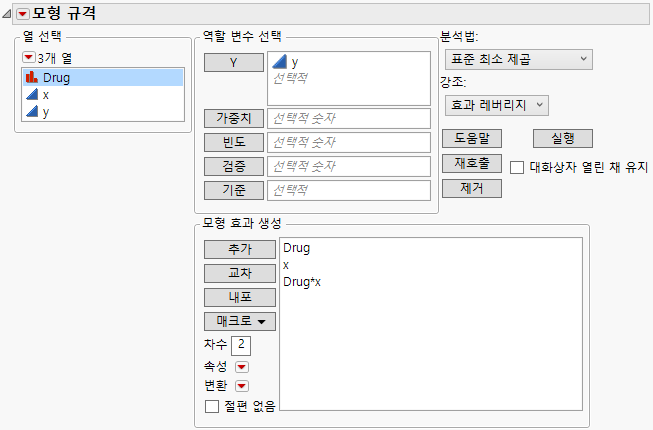Screen dimensions: 653x430
Task: Click the 차수 field showing 2
Action: 241,345
